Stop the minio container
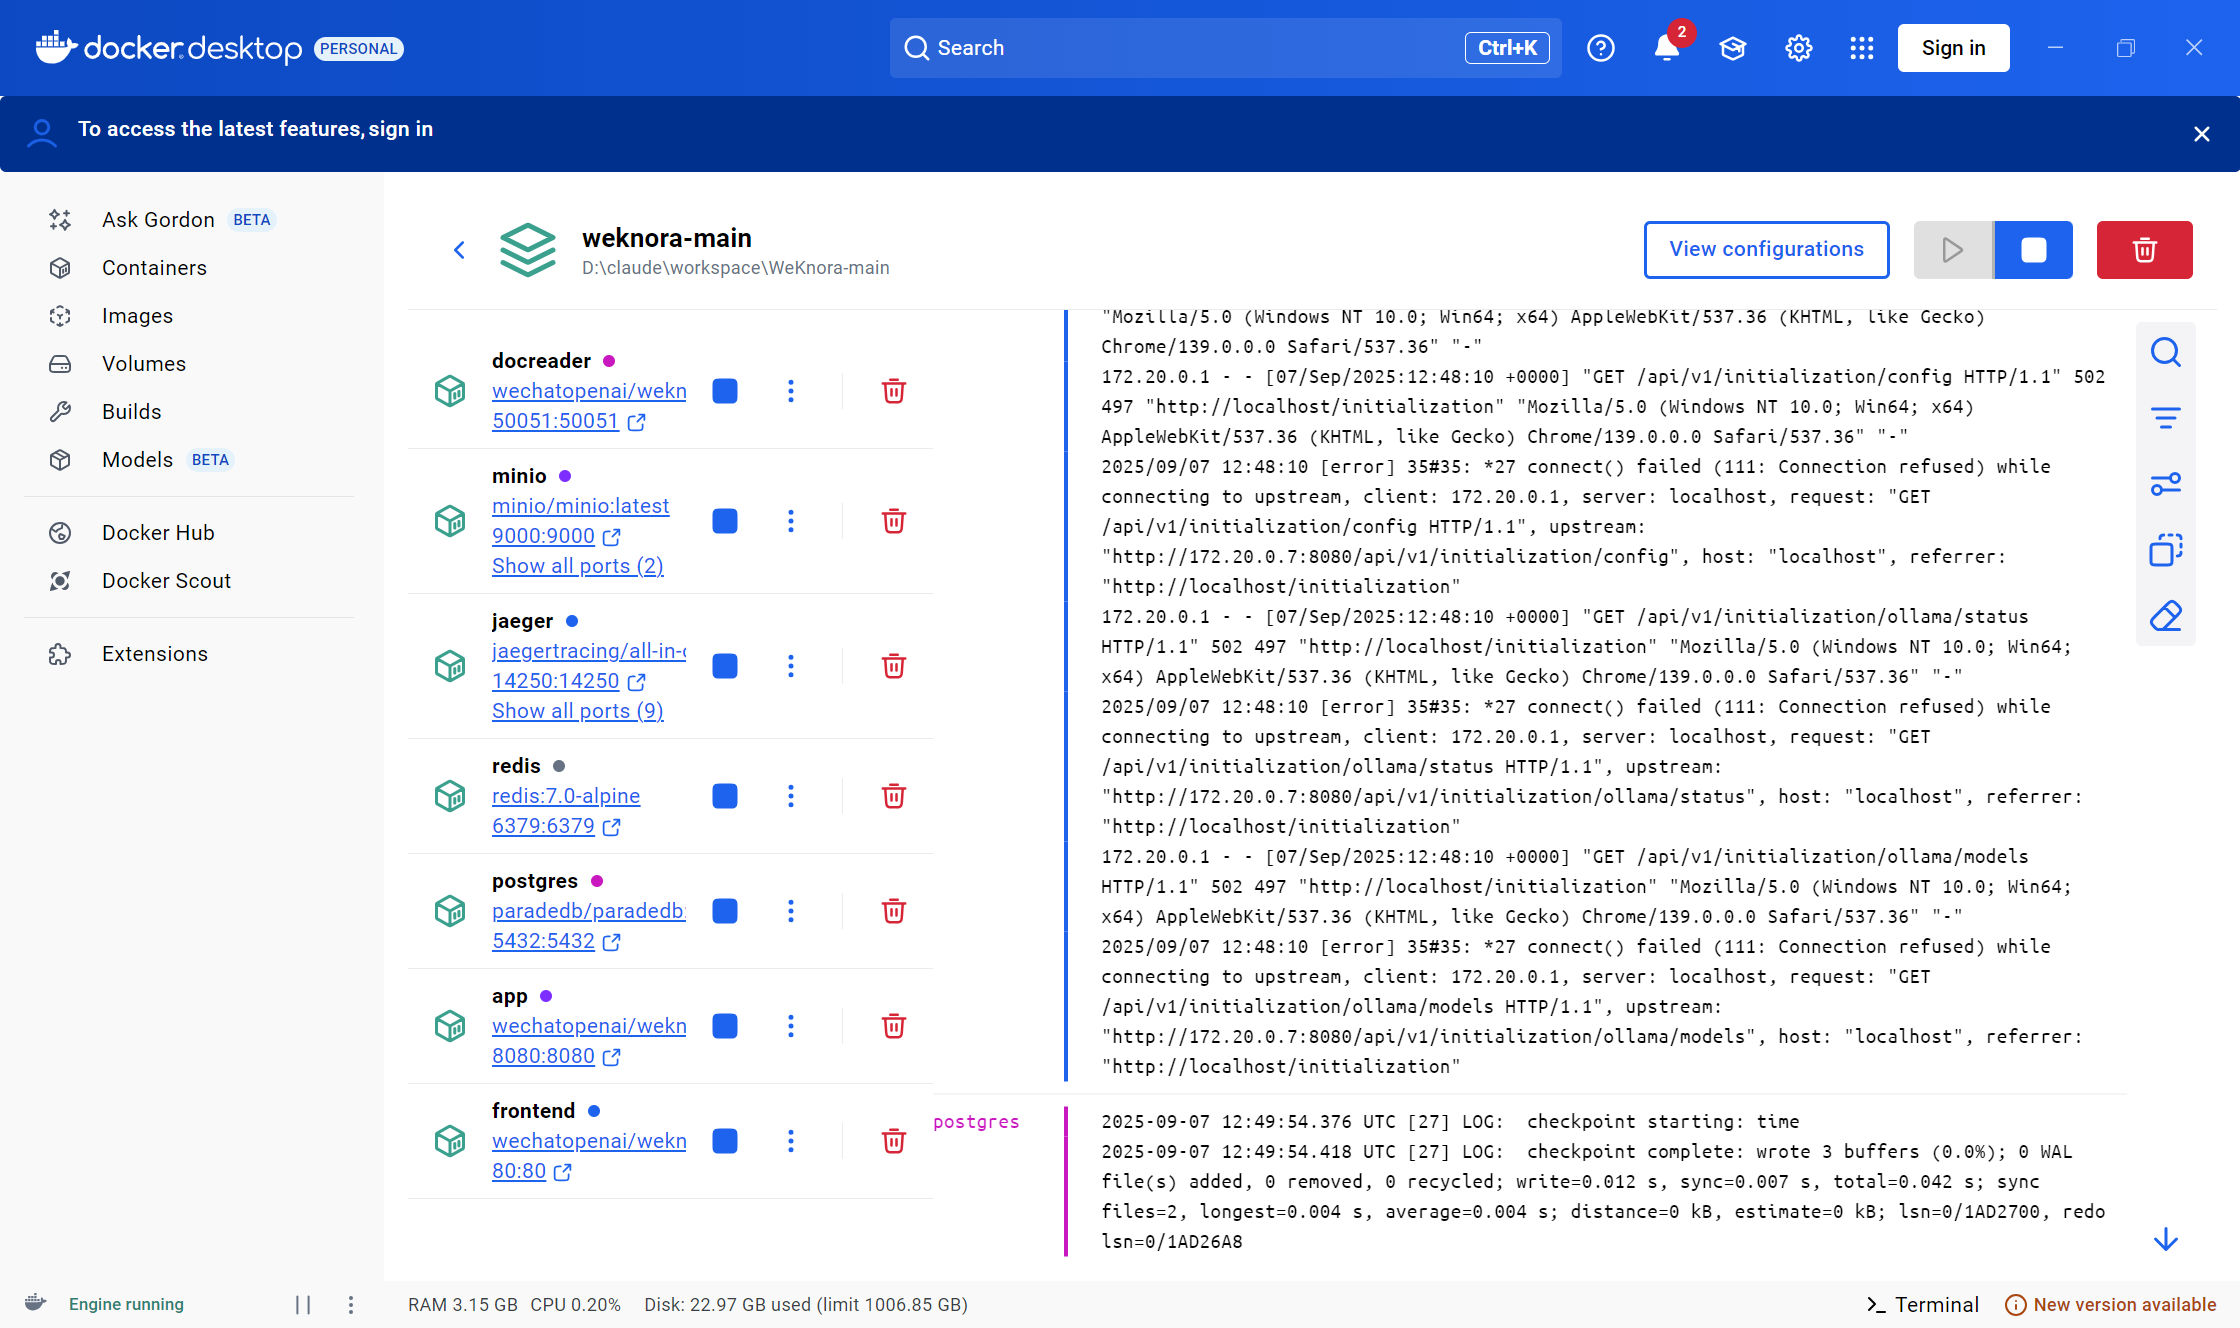2240x1328 pixels. click(725, 521)
